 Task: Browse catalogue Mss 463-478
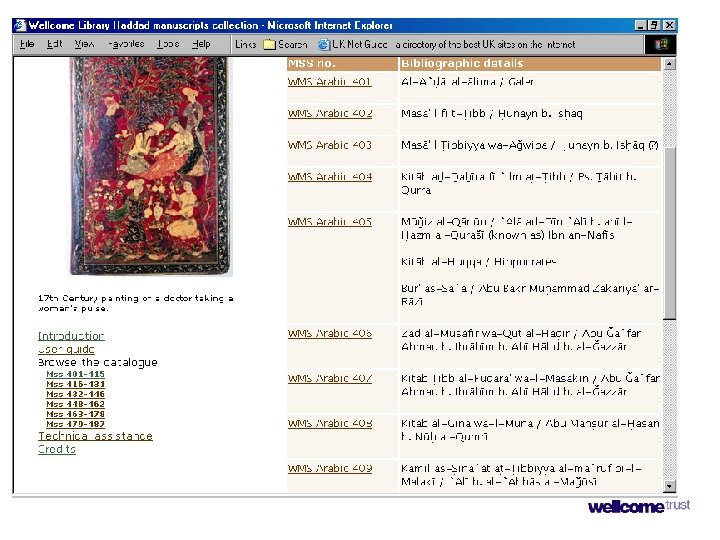tap(75, 414)
